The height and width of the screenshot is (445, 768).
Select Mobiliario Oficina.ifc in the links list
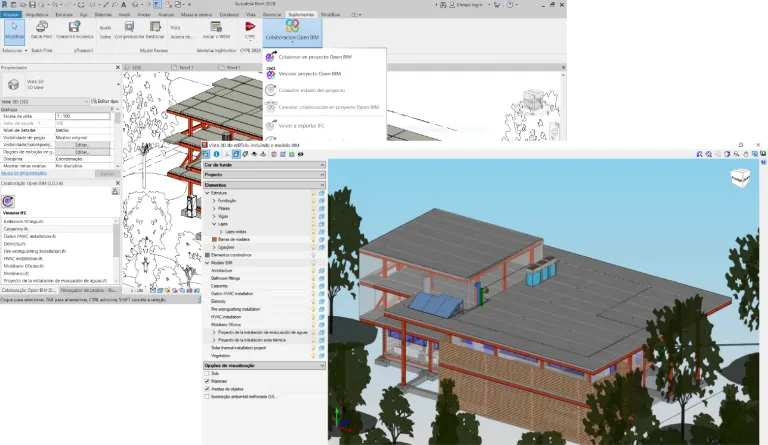point(57,266)
